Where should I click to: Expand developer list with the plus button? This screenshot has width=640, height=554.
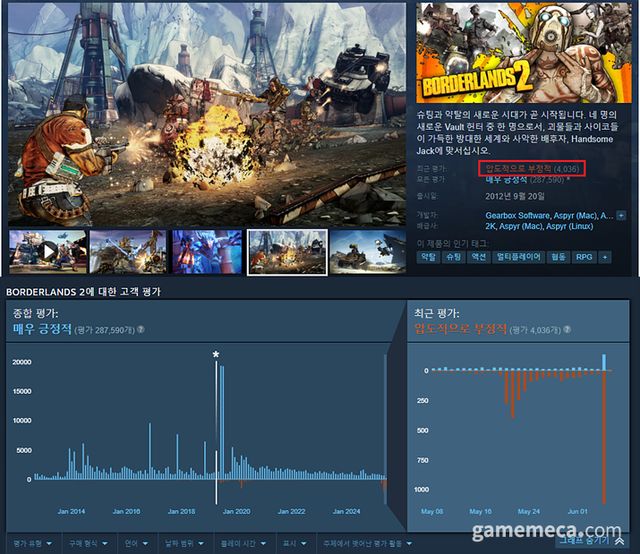click(x=620, y=216)
